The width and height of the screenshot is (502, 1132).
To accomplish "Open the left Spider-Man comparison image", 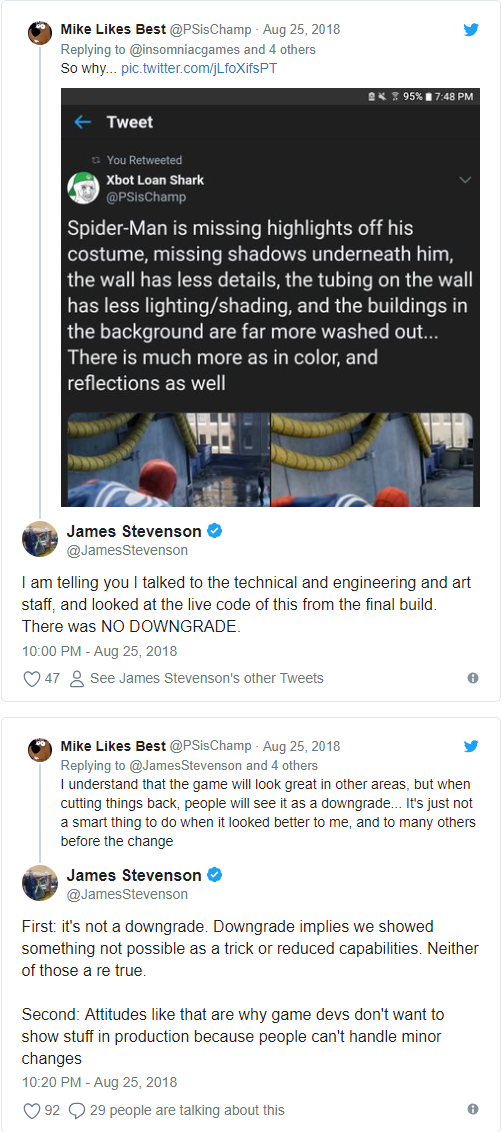I will (168, 459).
